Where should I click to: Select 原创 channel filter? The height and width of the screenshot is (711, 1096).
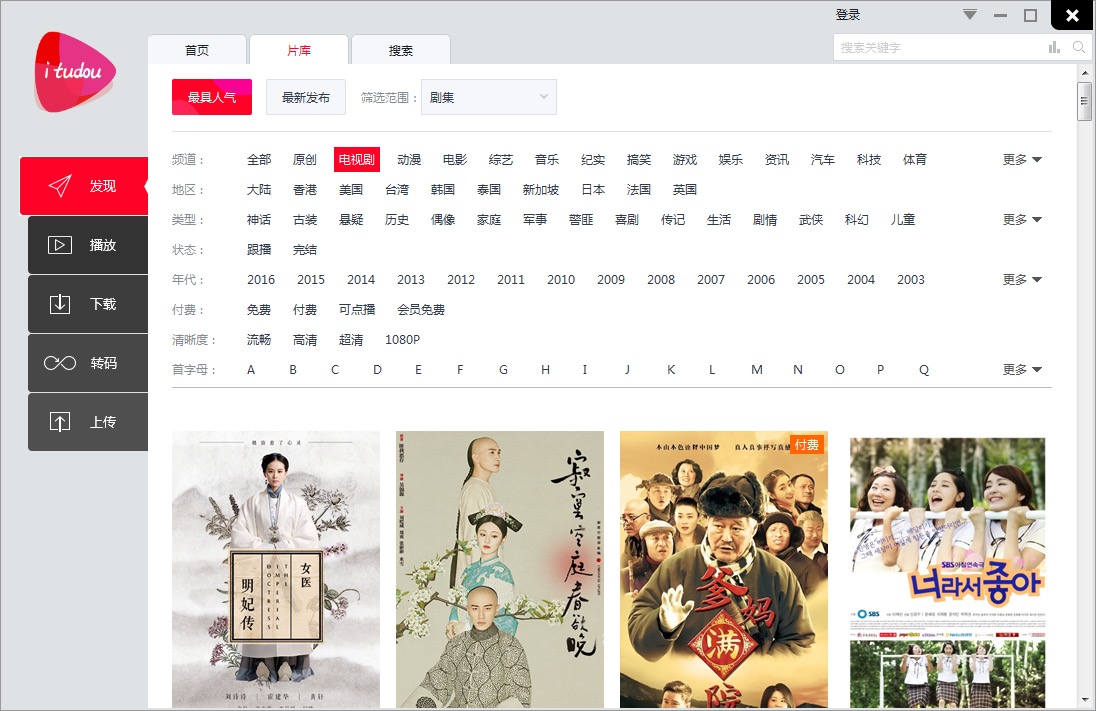tap(305, 159)
